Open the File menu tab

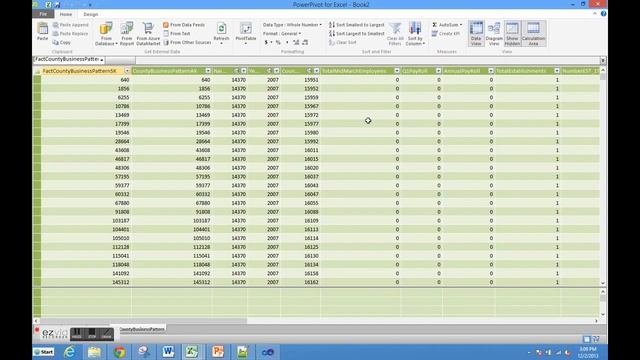43,14
